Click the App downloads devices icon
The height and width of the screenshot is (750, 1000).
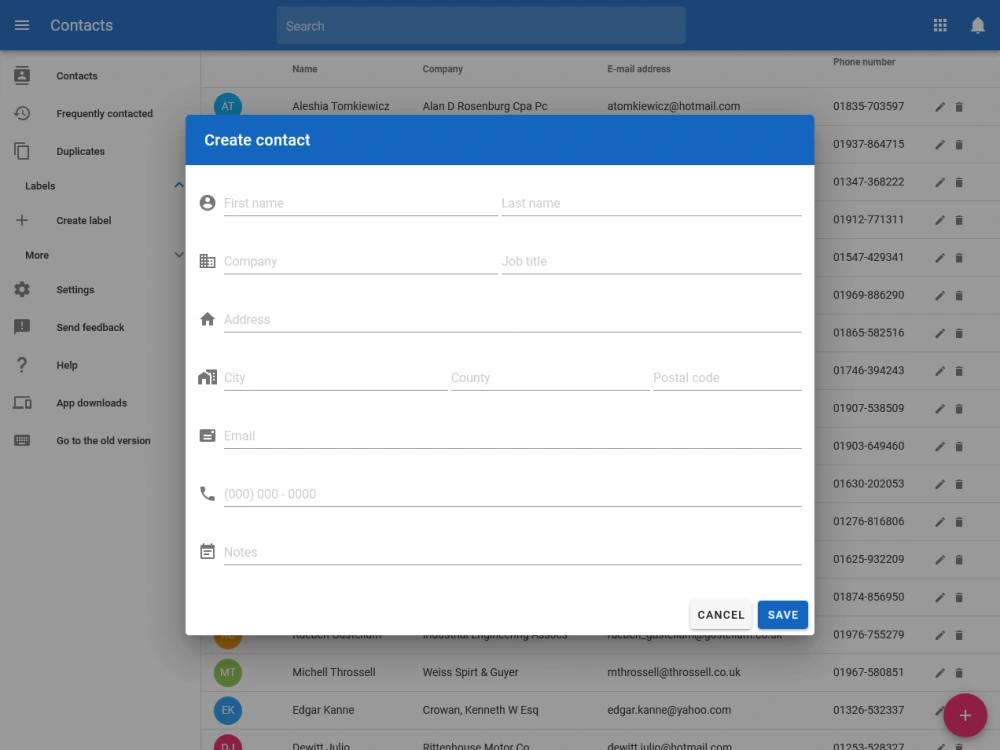tap(22, 402)
